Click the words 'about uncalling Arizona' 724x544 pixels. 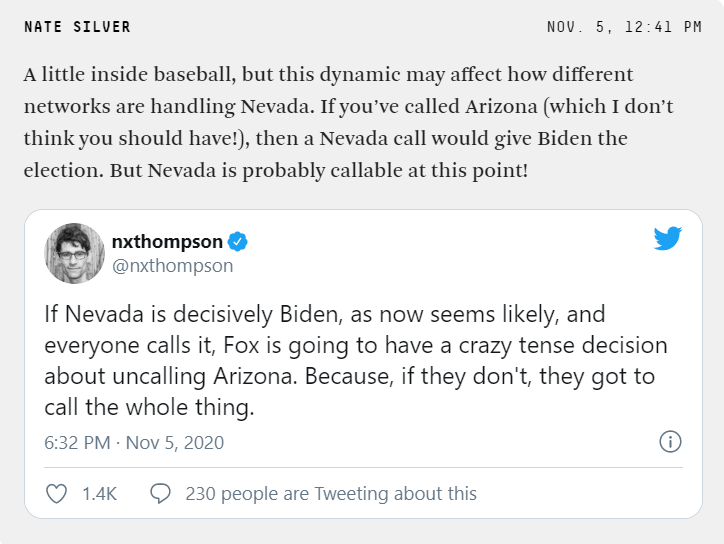pyautogui.click(x=169, y=376)
